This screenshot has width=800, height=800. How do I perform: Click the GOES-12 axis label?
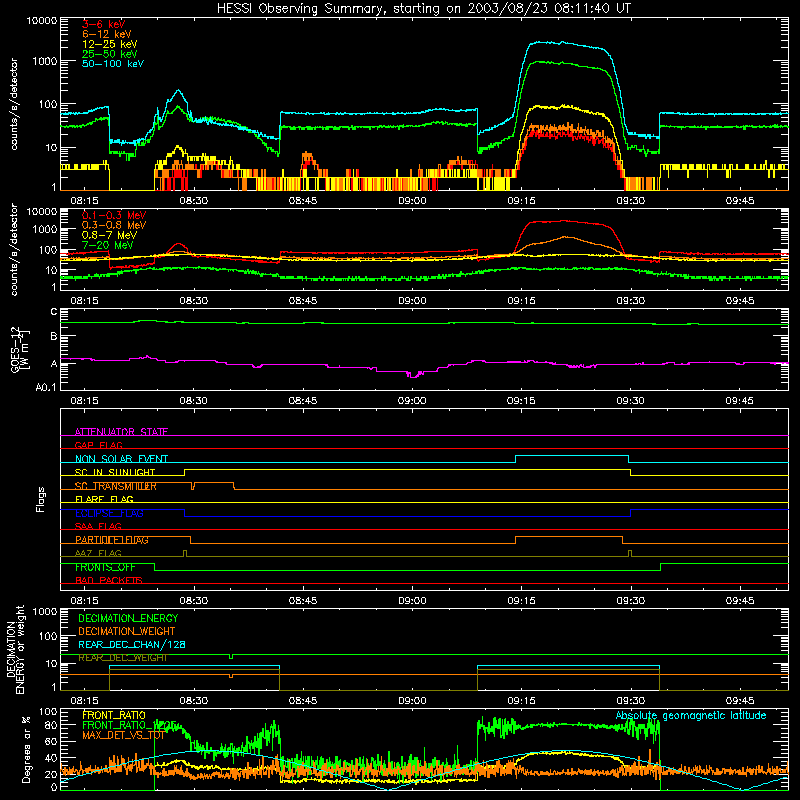20,349
